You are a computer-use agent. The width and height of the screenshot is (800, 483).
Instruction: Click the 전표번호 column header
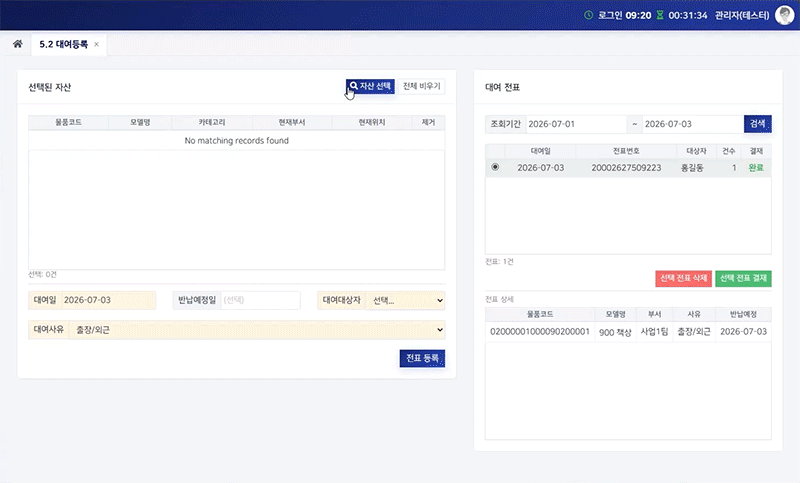click(626, 151)
